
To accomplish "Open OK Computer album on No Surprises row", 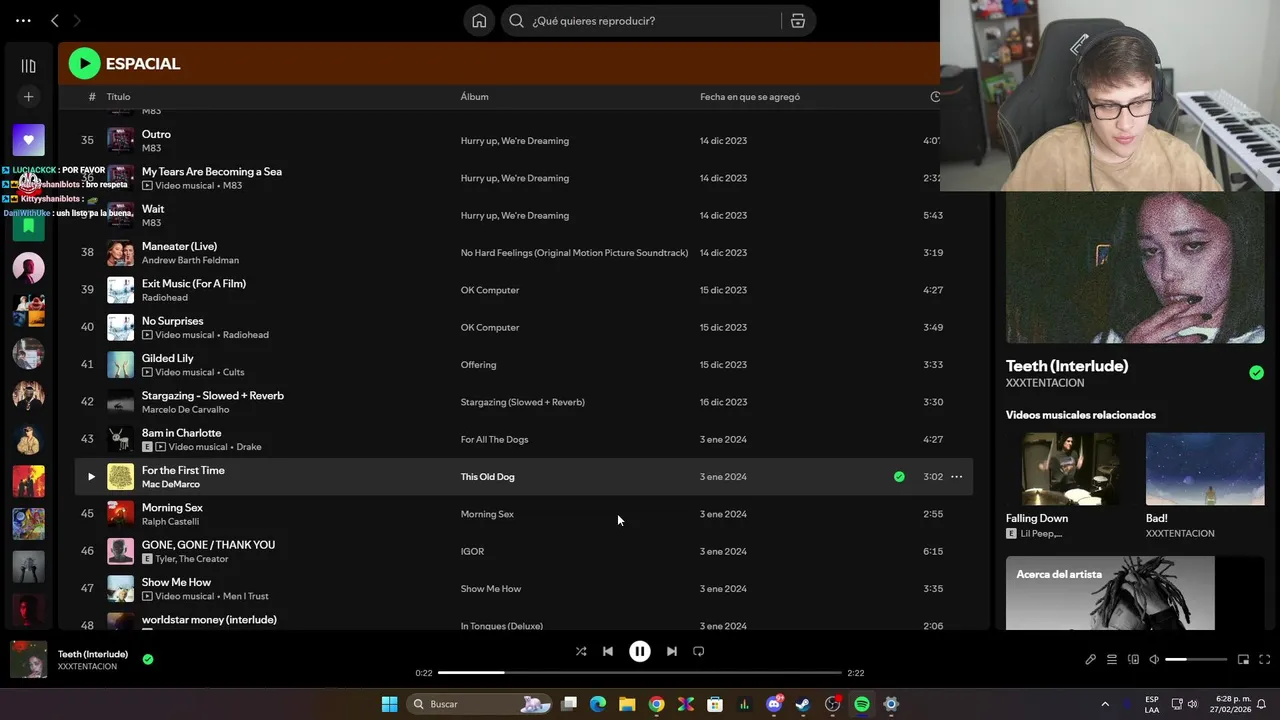I will coord(490,327).
